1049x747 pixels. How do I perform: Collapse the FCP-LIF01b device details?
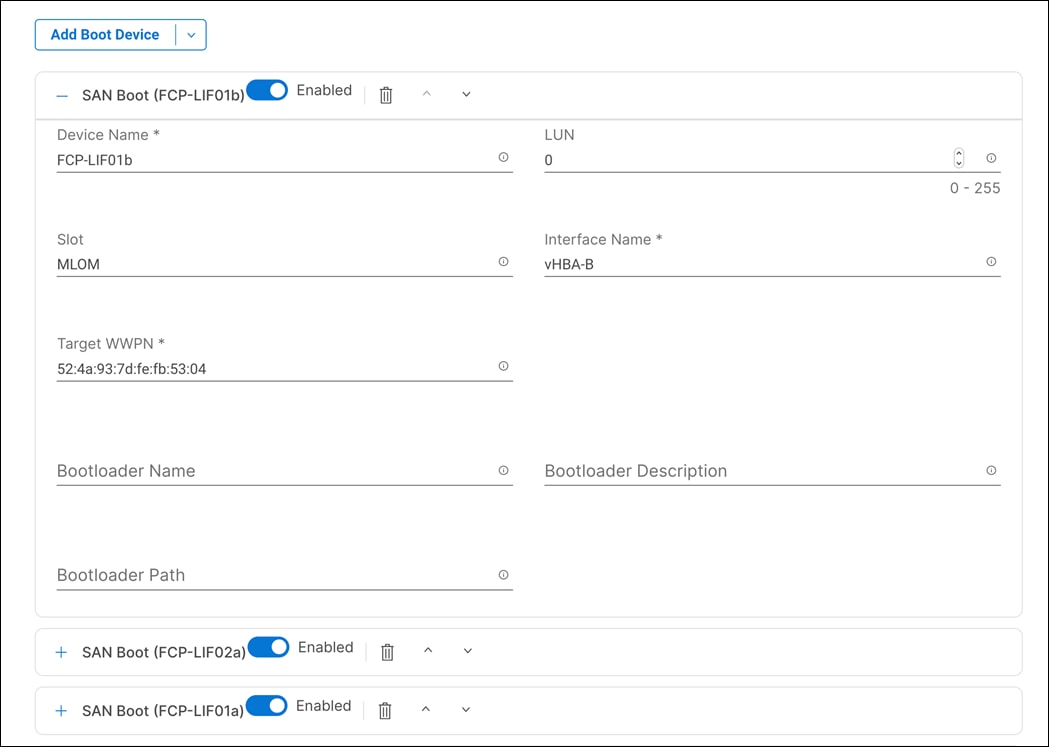(x=61, y=95)
